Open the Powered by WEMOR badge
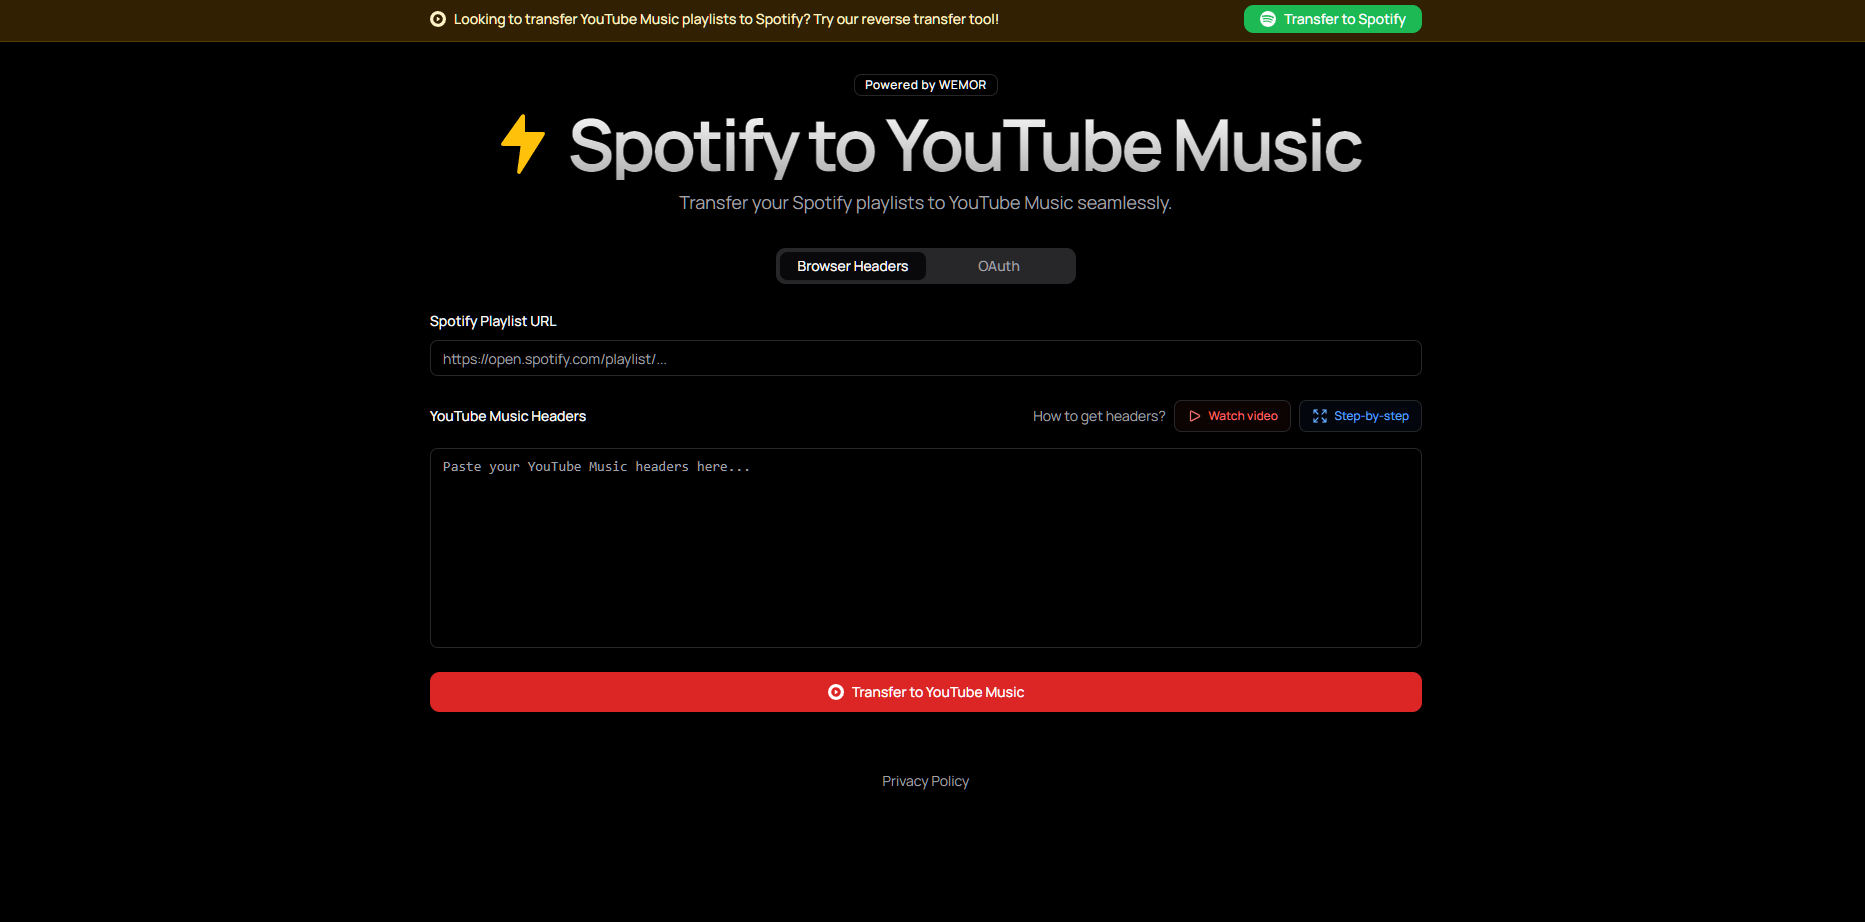Viewport: 1865px width, 922px height. point(925,85)
